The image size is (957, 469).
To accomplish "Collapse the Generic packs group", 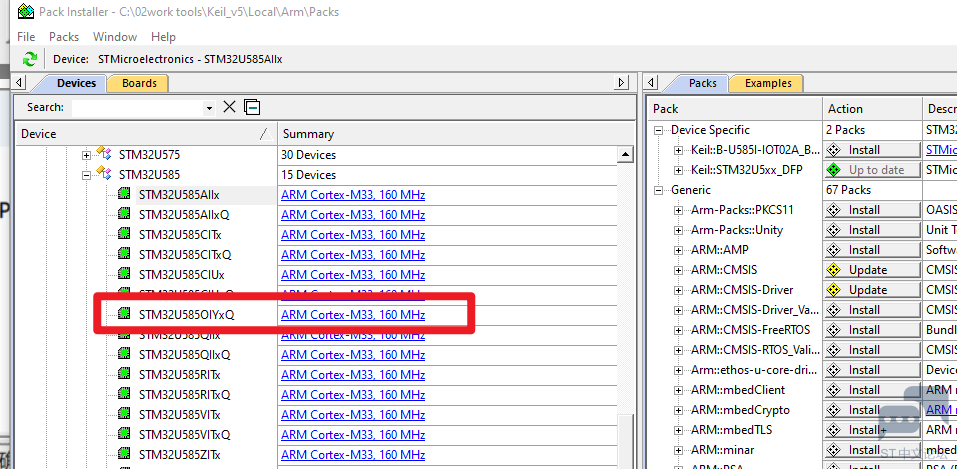I will coord(659,190).
